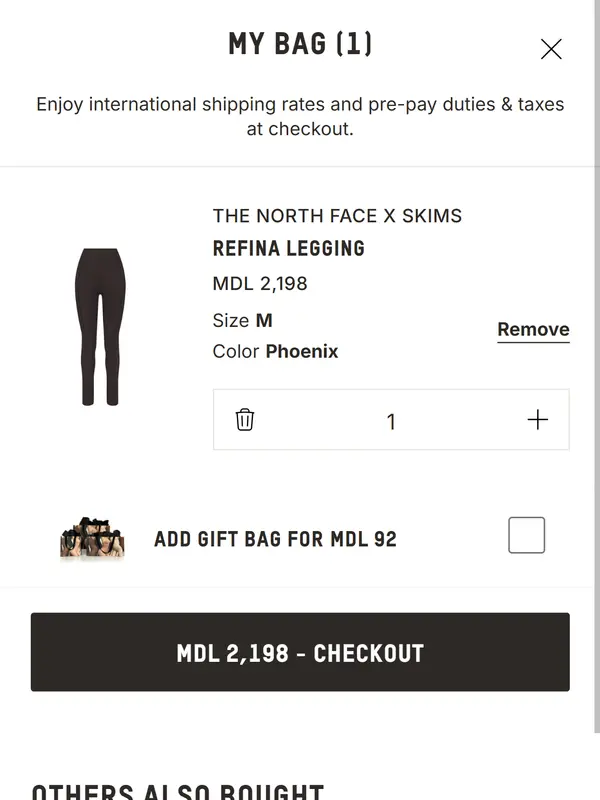Open the Refina Legging product title
Image resolution: width=600 pixels, height=800 pixels.
click(x=288, y=249)
